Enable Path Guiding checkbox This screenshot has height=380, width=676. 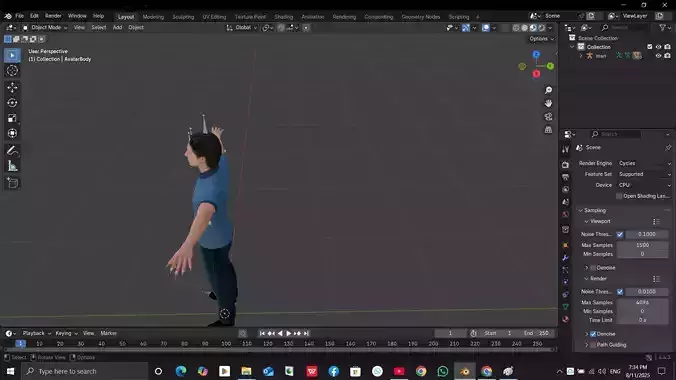pos(593,345)
